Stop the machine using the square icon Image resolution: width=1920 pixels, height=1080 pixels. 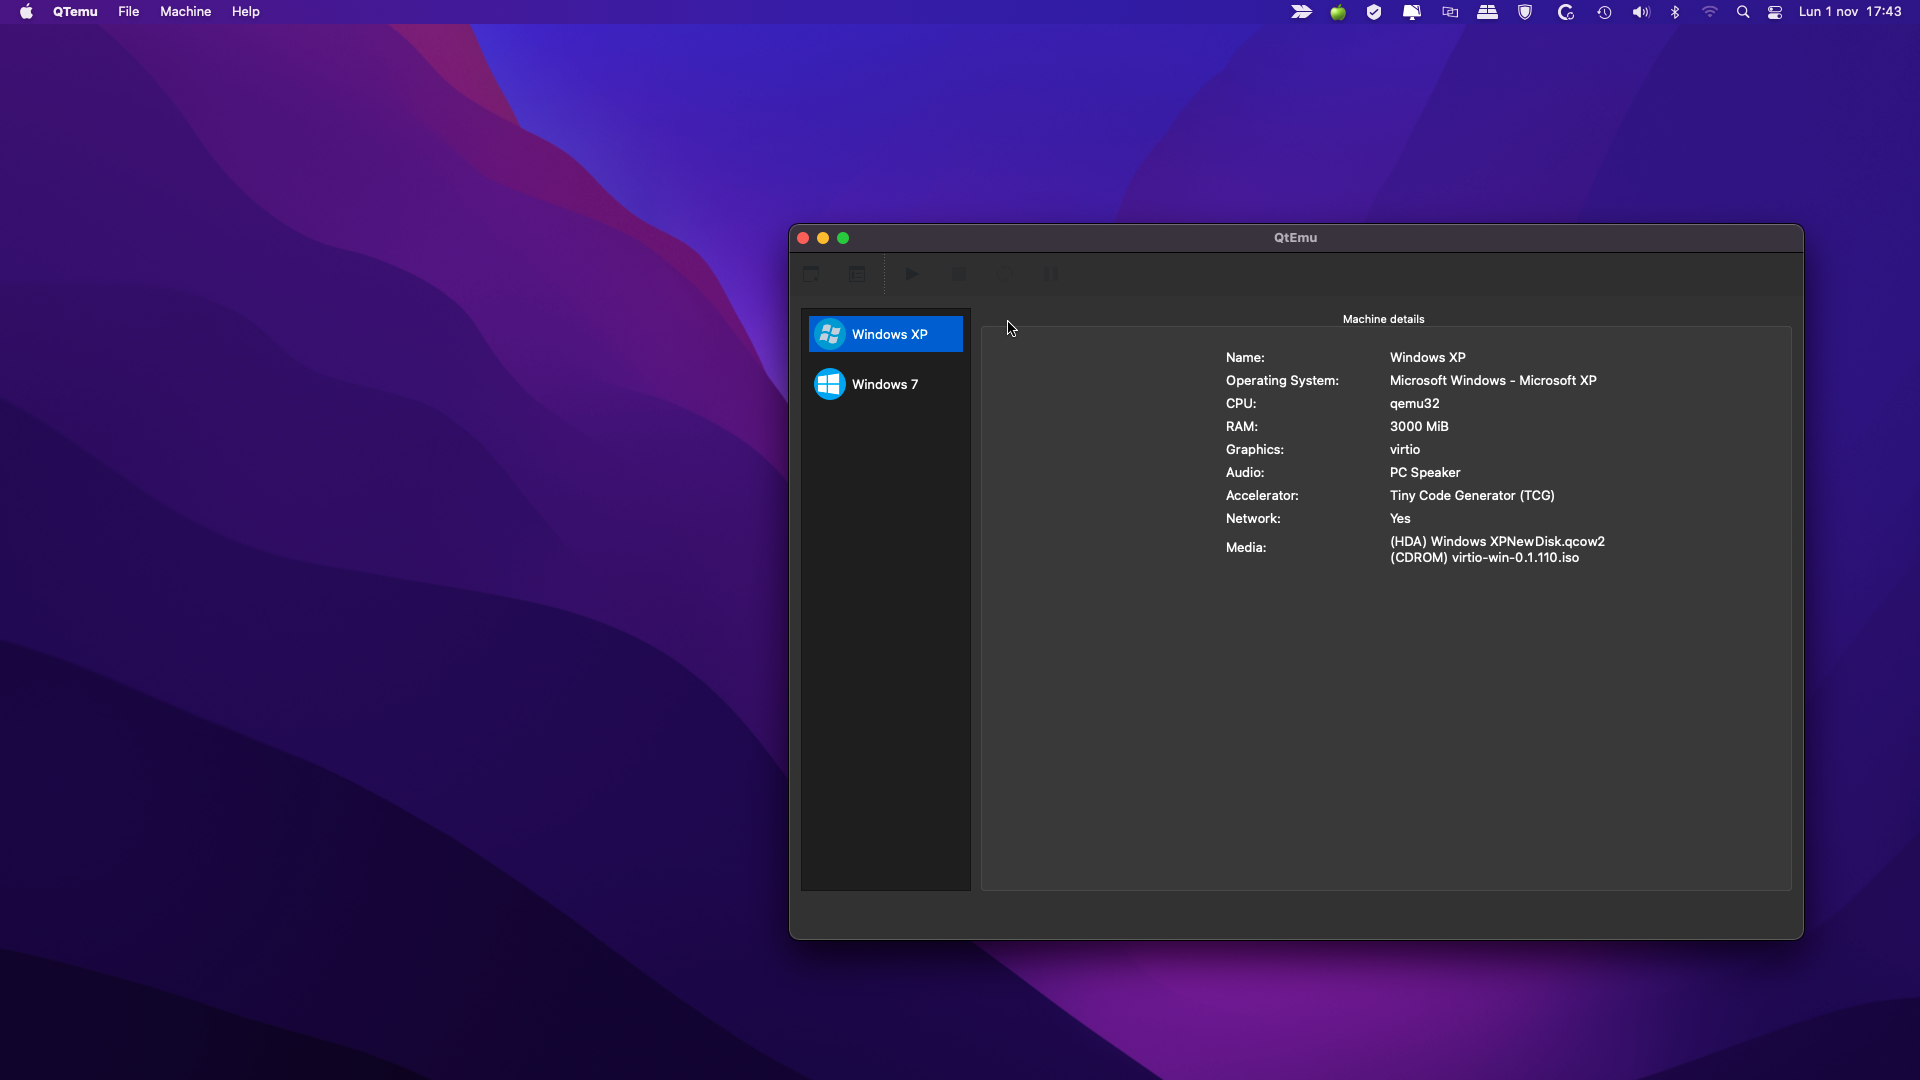(x=959, y=274)
